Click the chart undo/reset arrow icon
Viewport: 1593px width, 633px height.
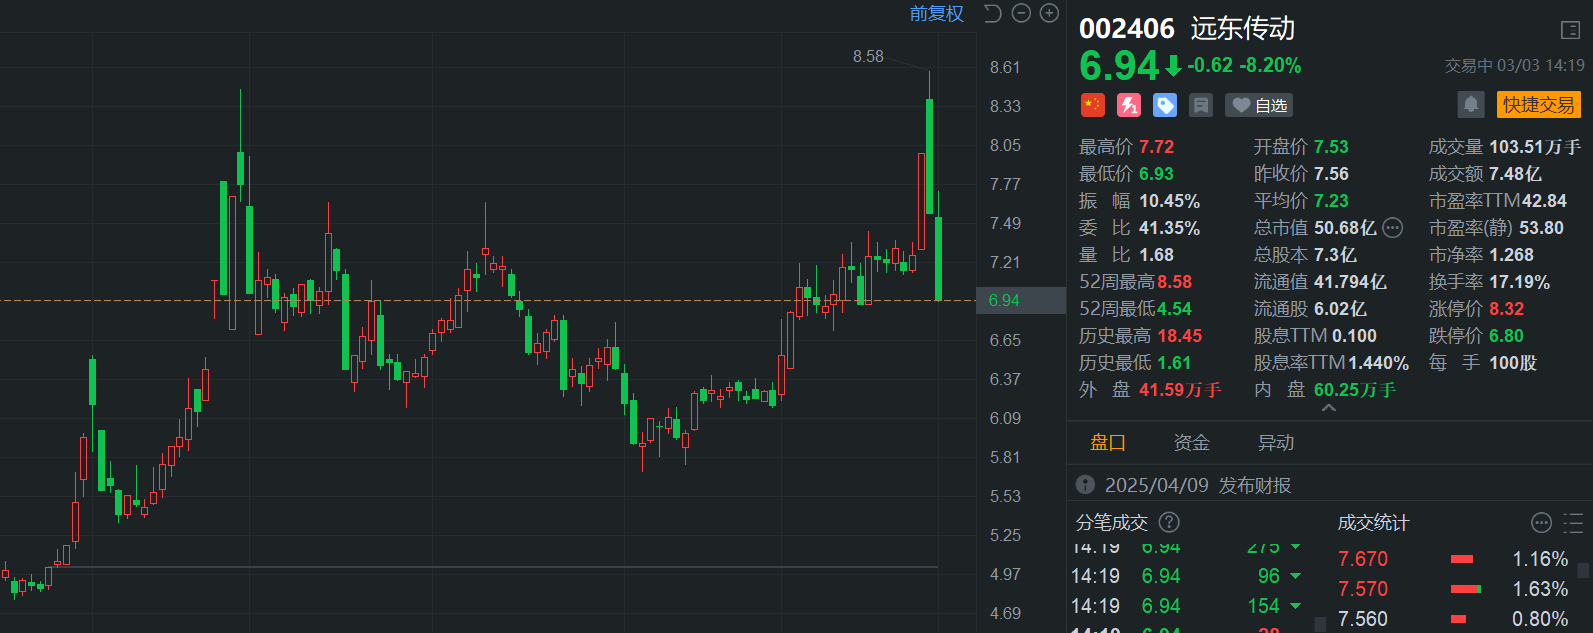(x=992, y=13)
